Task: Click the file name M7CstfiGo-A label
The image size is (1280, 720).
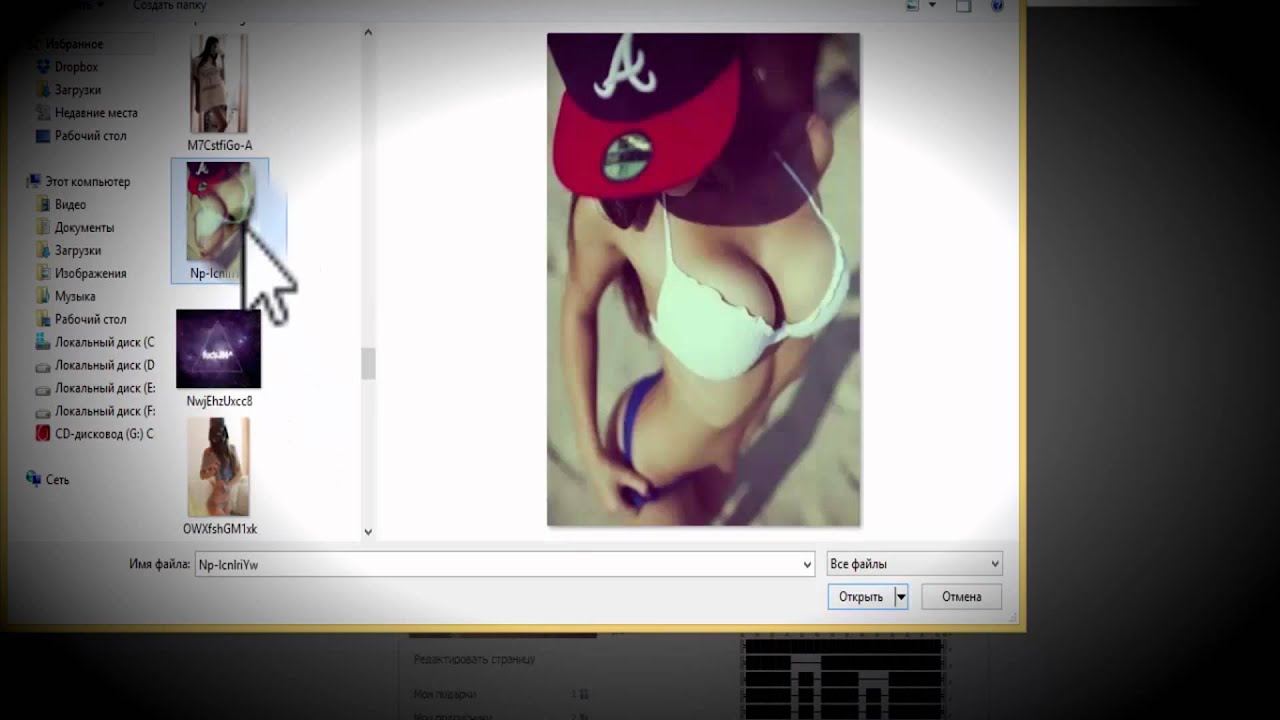Action: coord(219,145)
